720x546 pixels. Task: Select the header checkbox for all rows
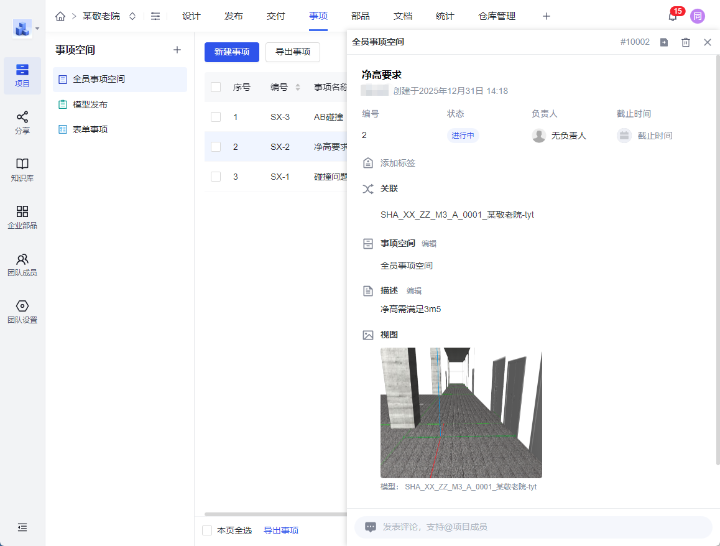(x=215, y=87)
